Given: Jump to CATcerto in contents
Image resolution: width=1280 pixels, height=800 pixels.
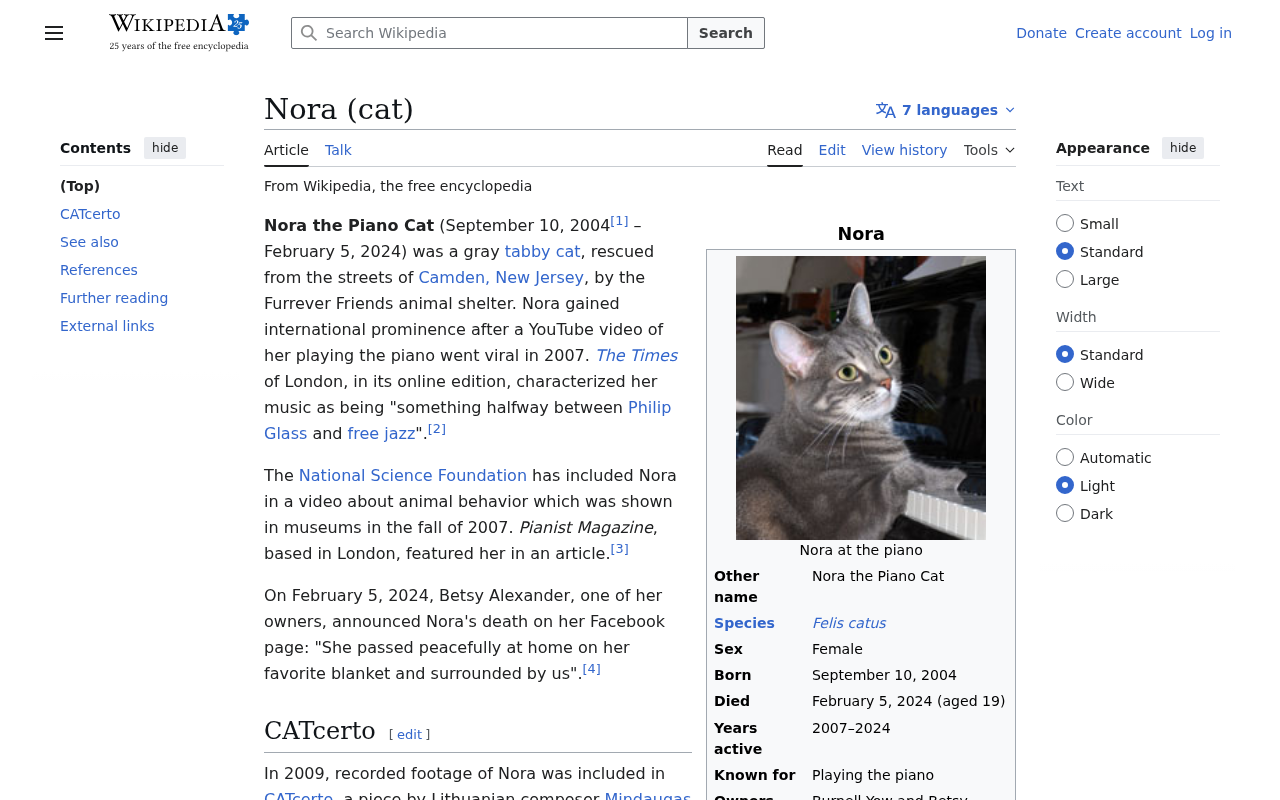Looking at the screenshot, I should [90, 214].
